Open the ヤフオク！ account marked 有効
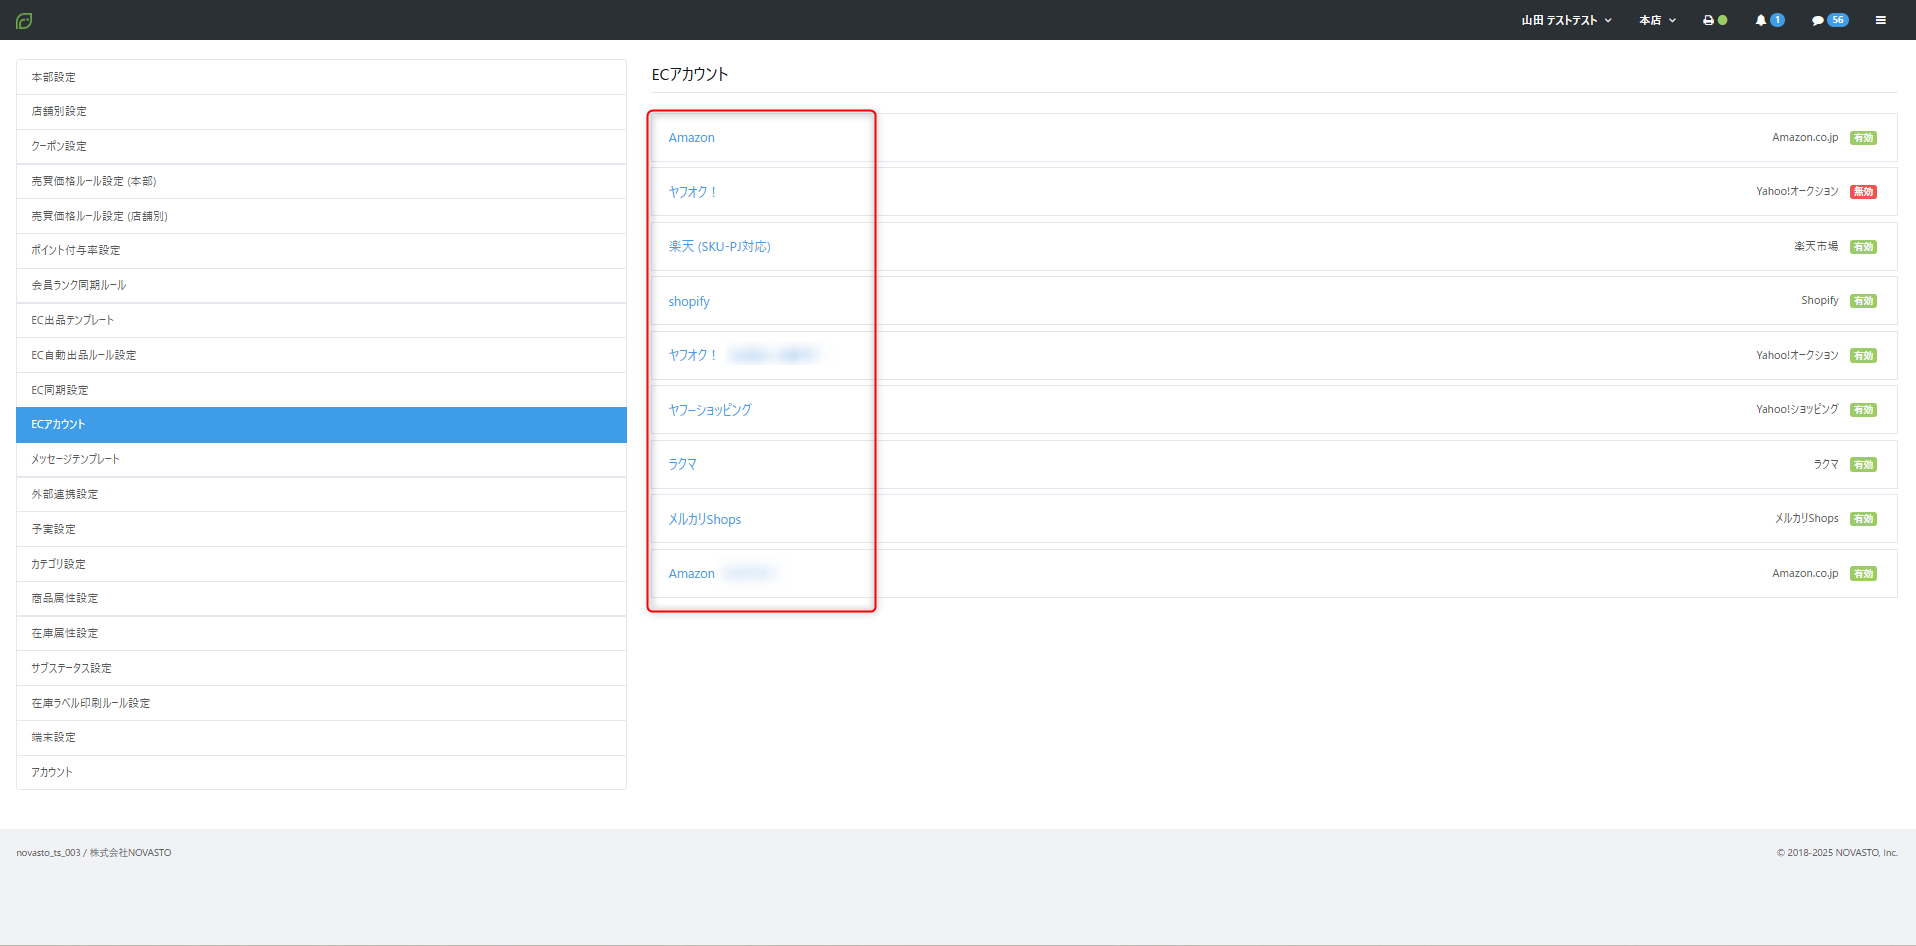Viewport: 1916px width, 946px height. pos(693,355)
